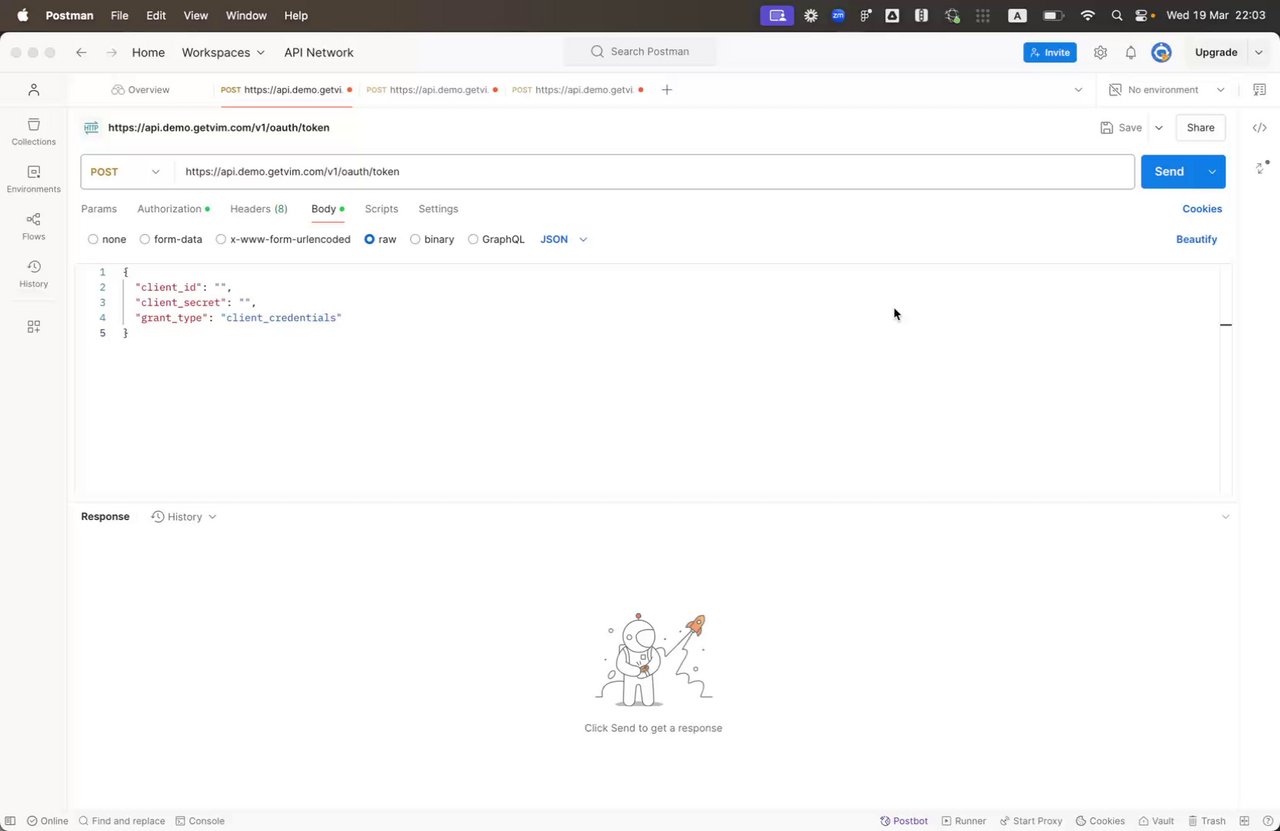Expand the tabs overflow chevron
Image resolution: width=1280 pixels, height=831 pixels.
pos(1078,90)
